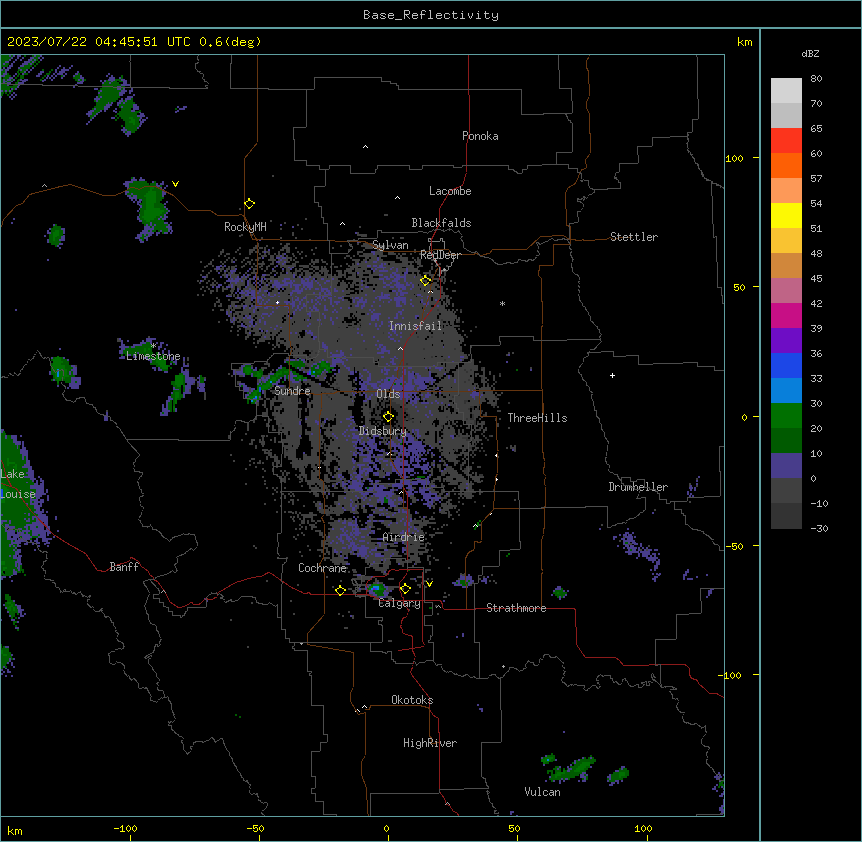Select the 65 dBZ red color swatch
This screenshot has height=842, width=862.
pos(786,141)
